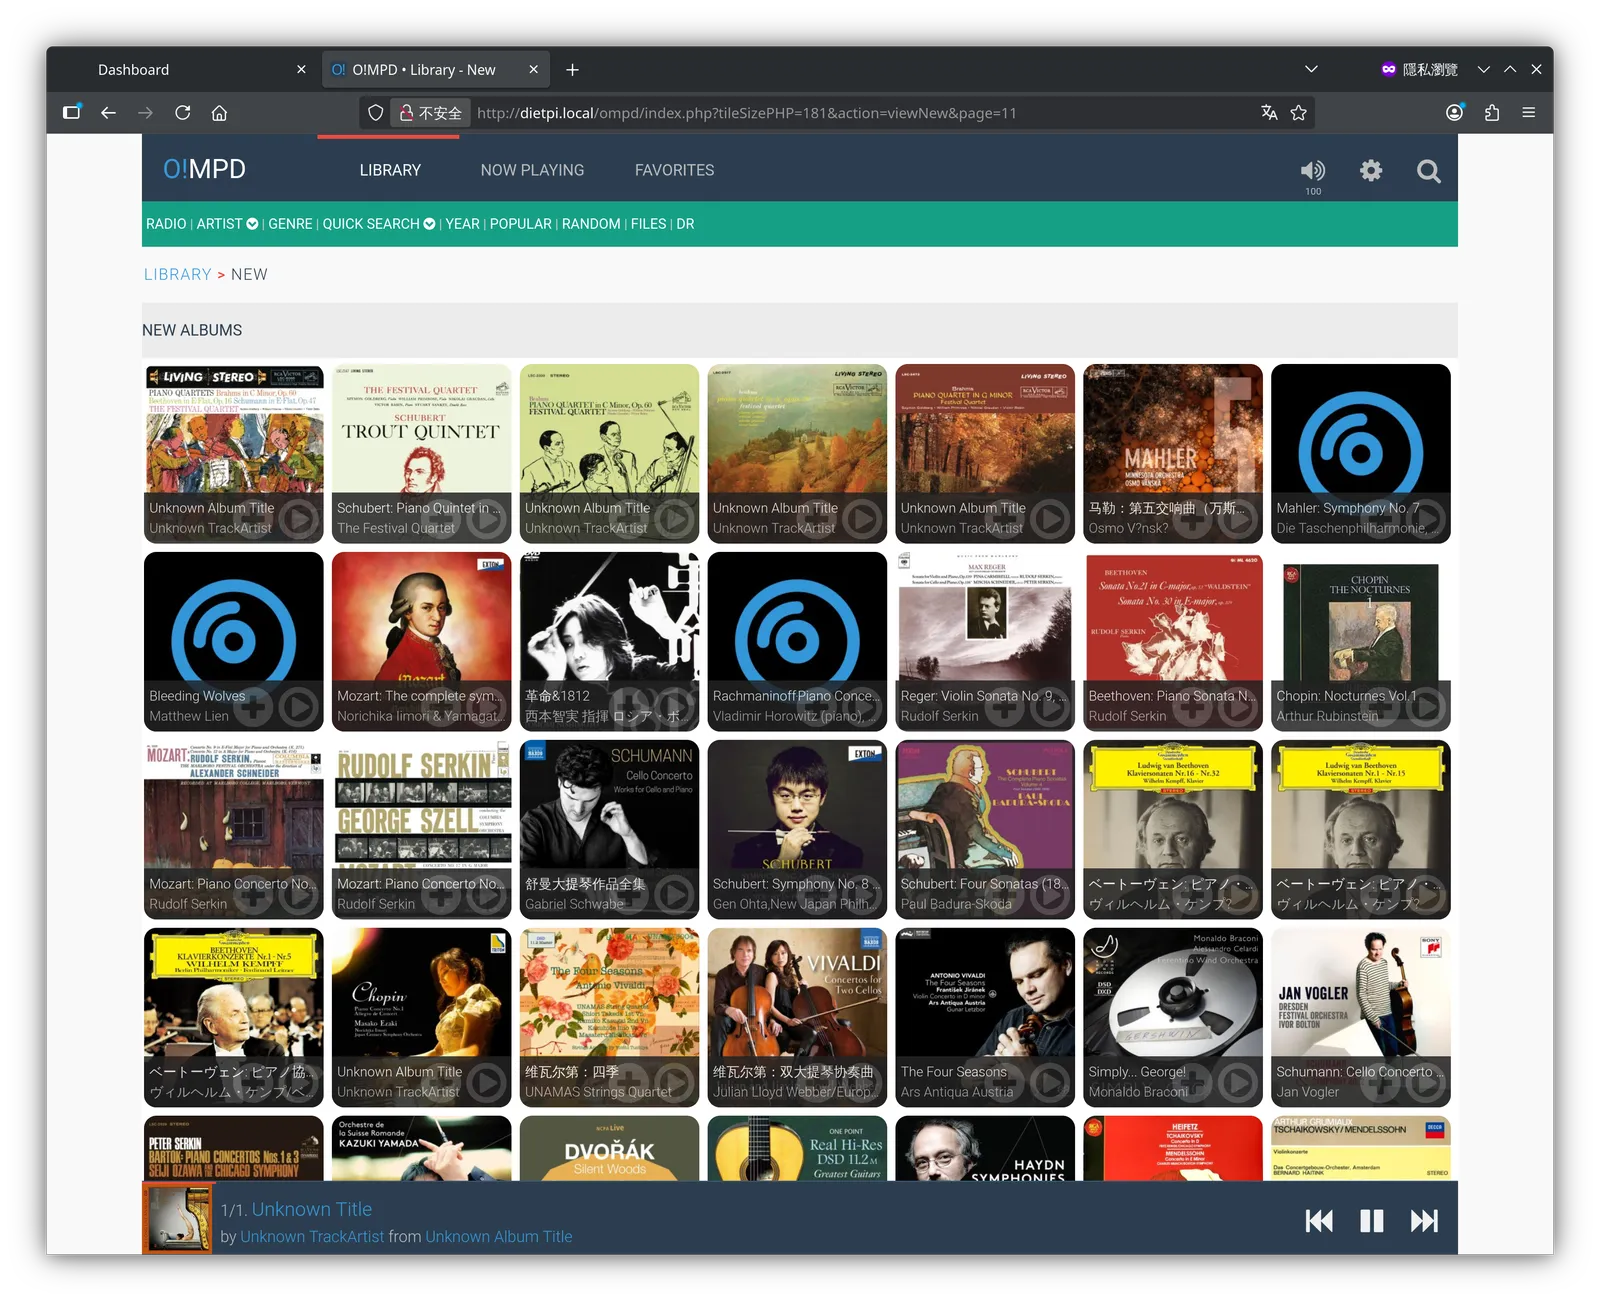The height and width of the screenshot is (1301, 1600).
Task: Open the list all tabs dropdown
Action: point(1311,70)
